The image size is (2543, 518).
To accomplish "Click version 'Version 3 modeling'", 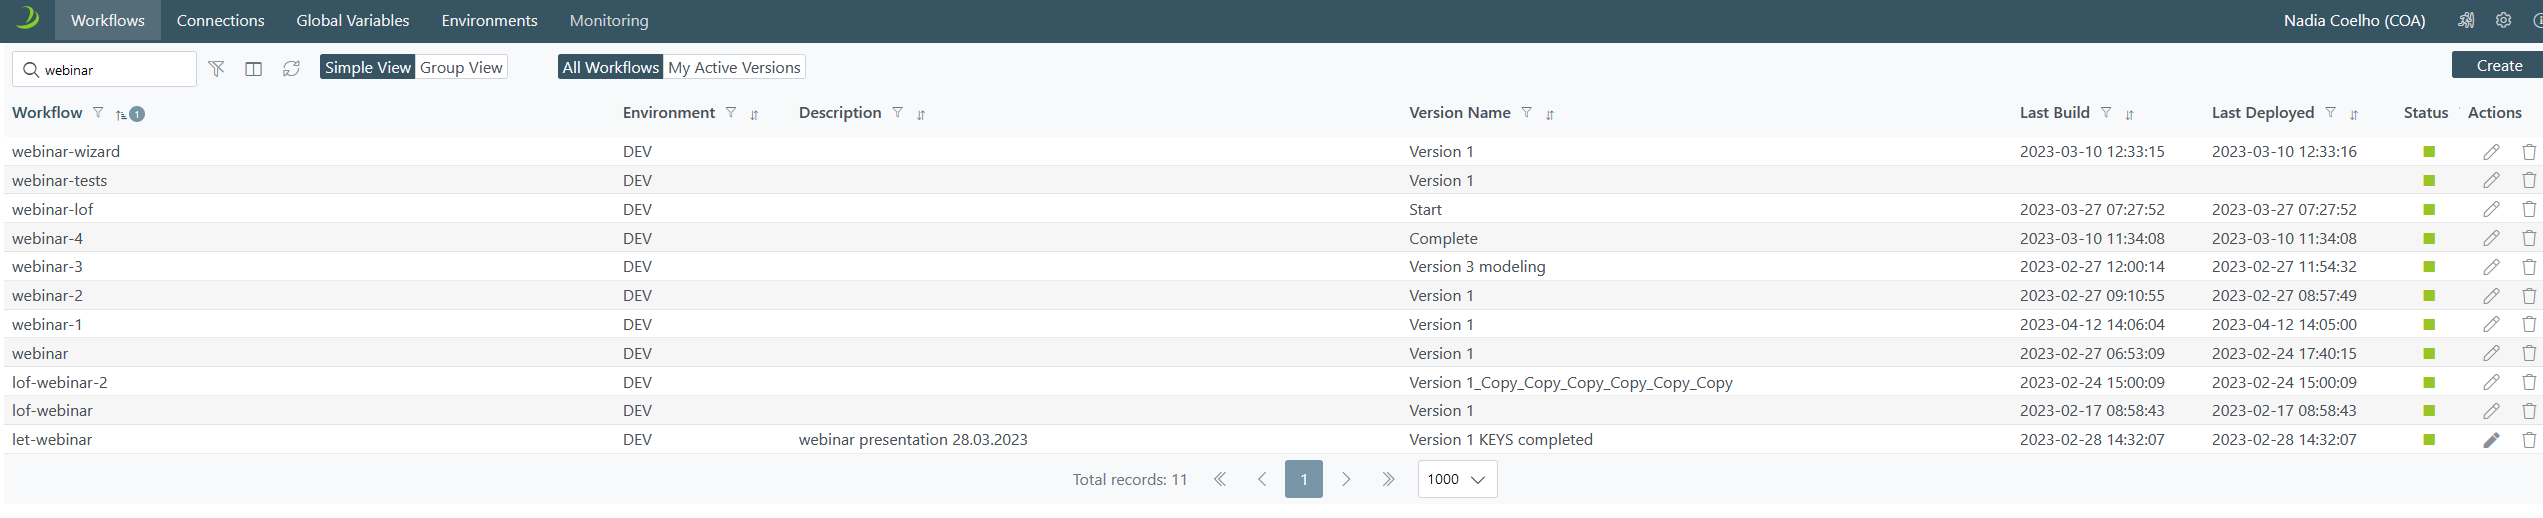I will click(1477, 267).
